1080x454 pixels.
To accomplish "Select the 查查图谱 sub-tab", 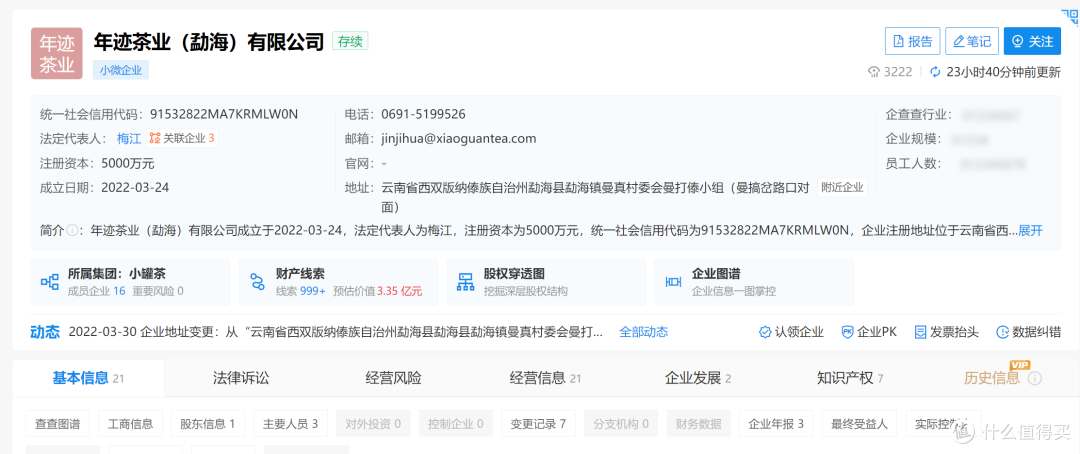I will pos(58,424).
